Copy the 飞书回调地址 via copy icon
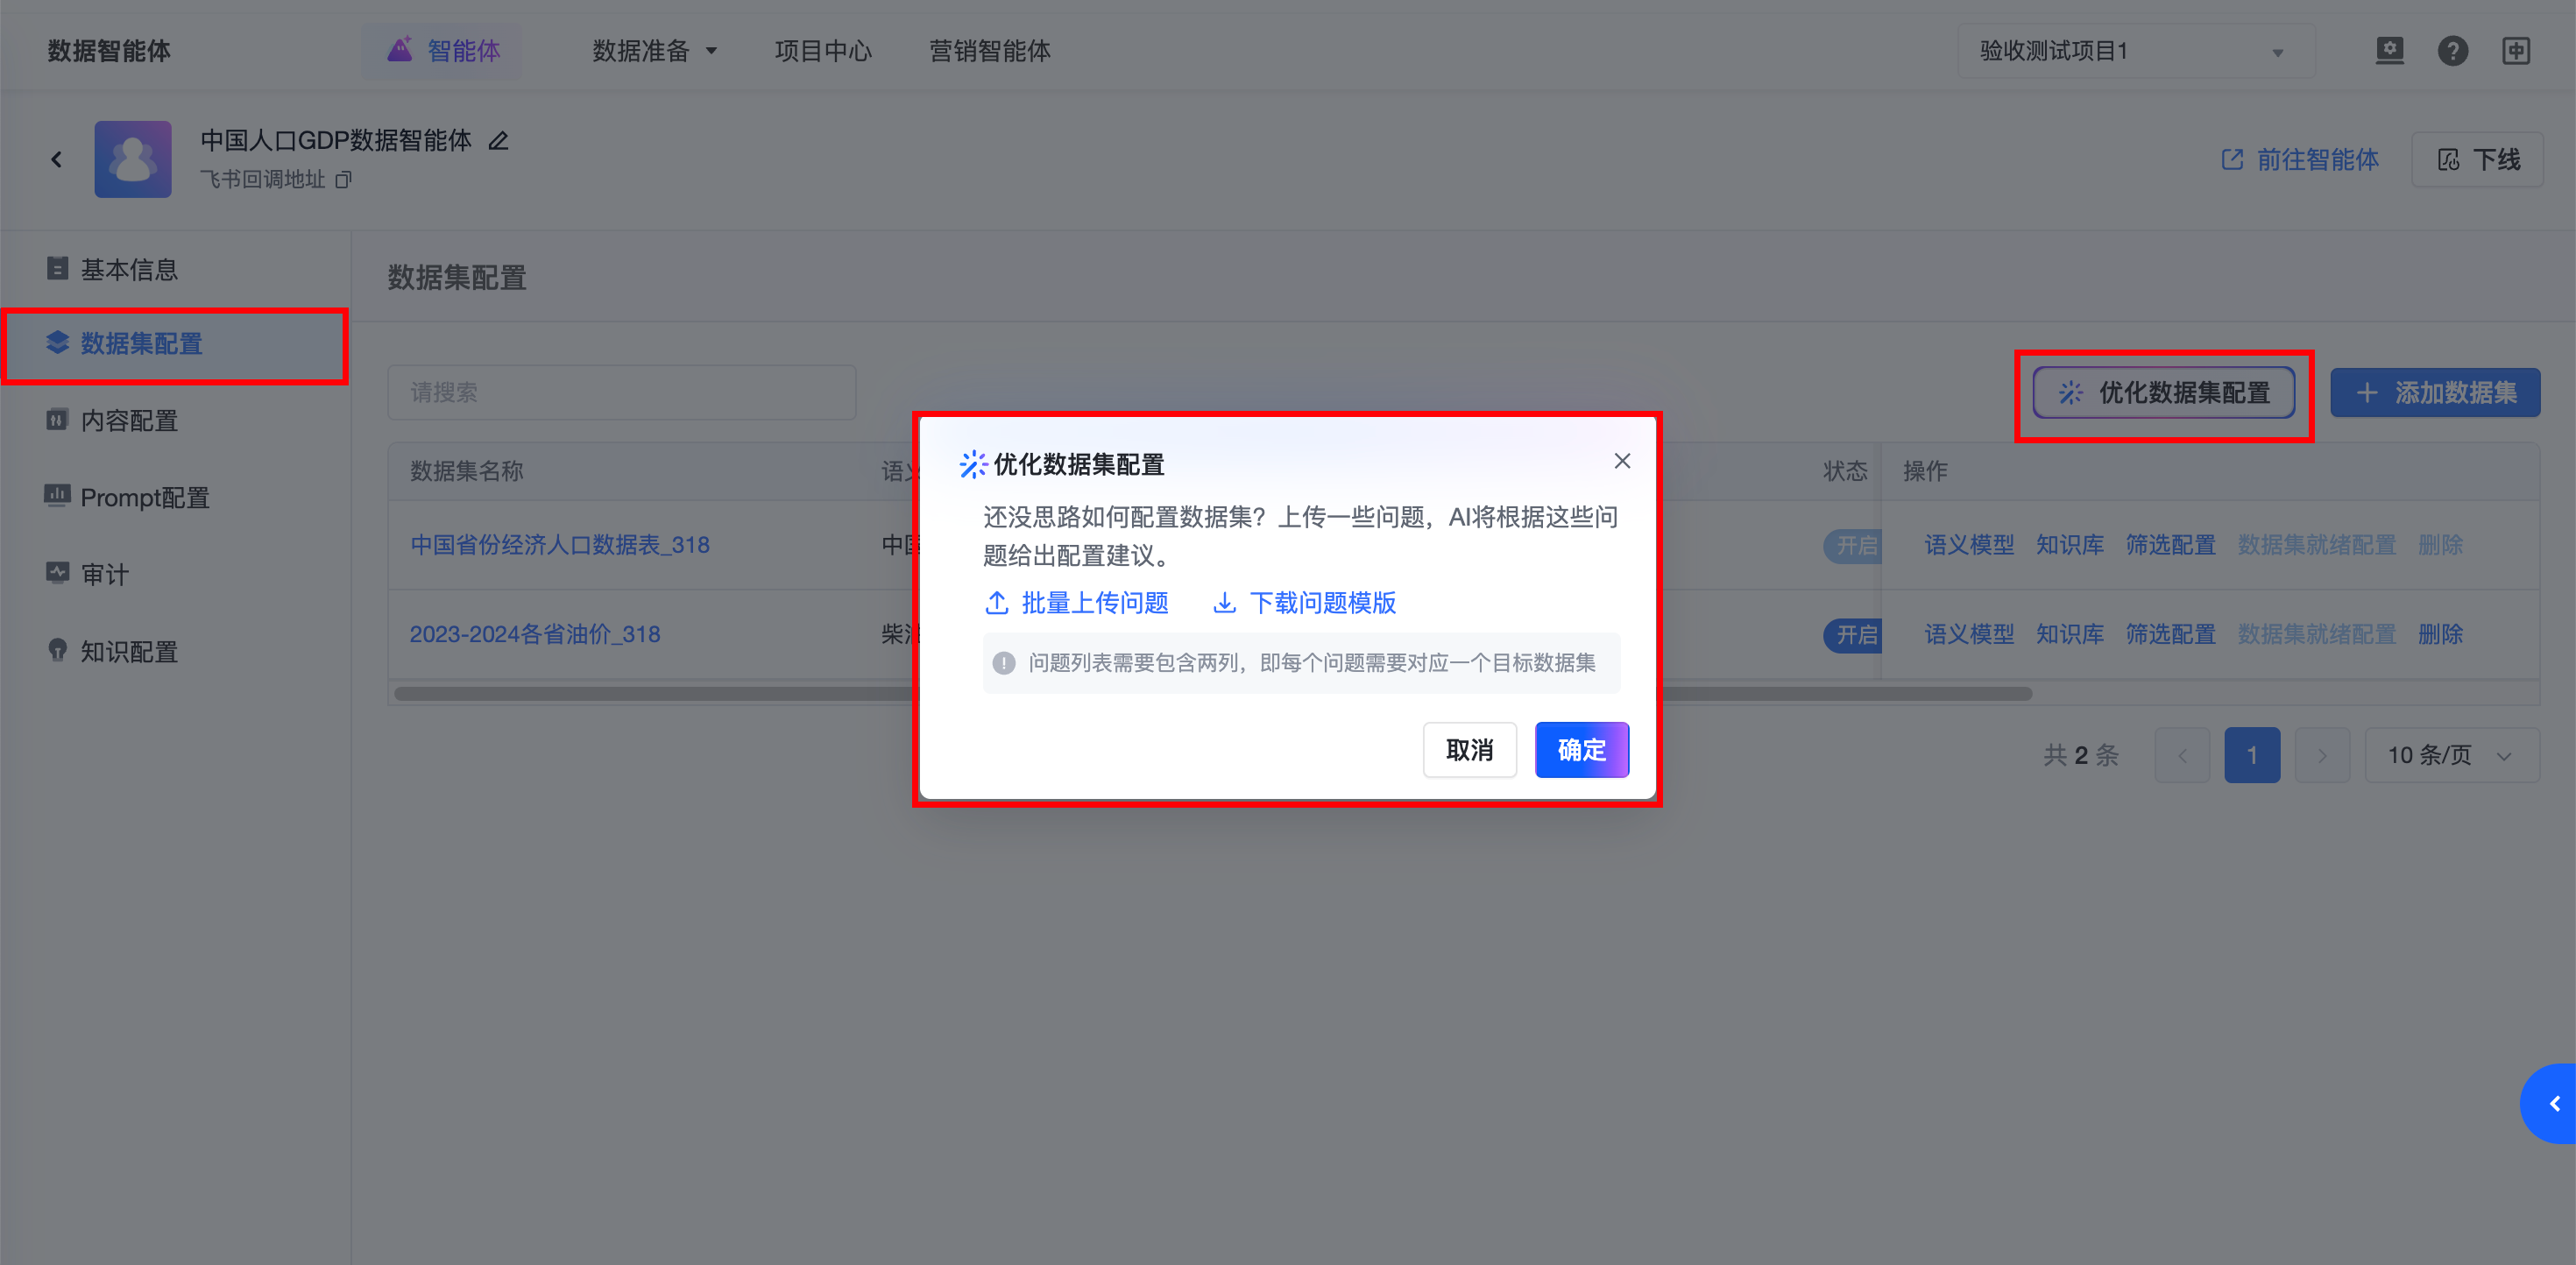 (x=343, y=180)
